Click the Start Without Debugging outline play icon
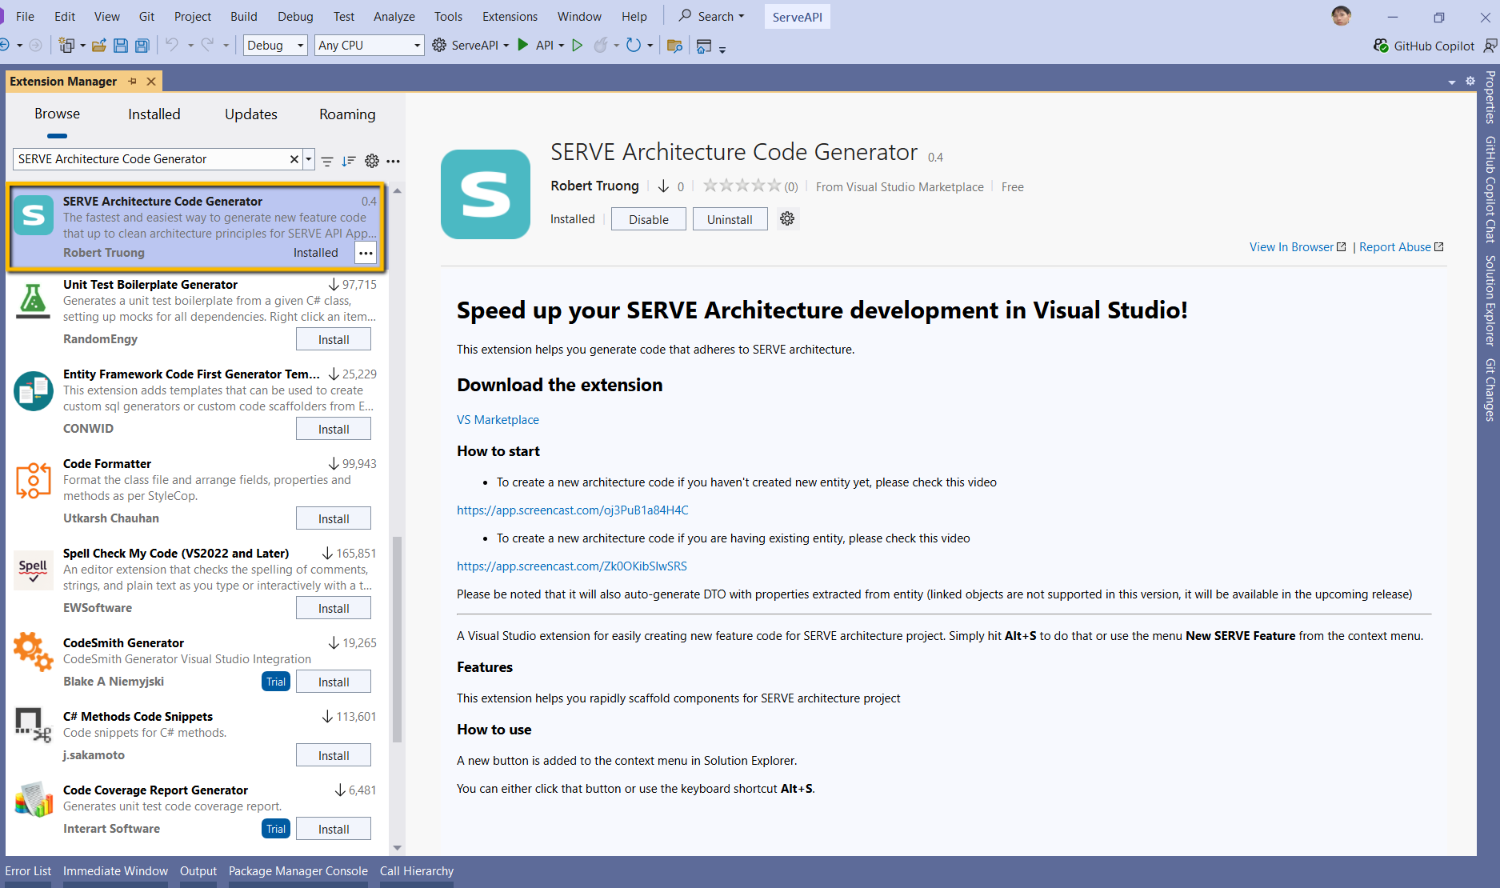Viewport: 1500px width, 888px height. click(577, 45)
